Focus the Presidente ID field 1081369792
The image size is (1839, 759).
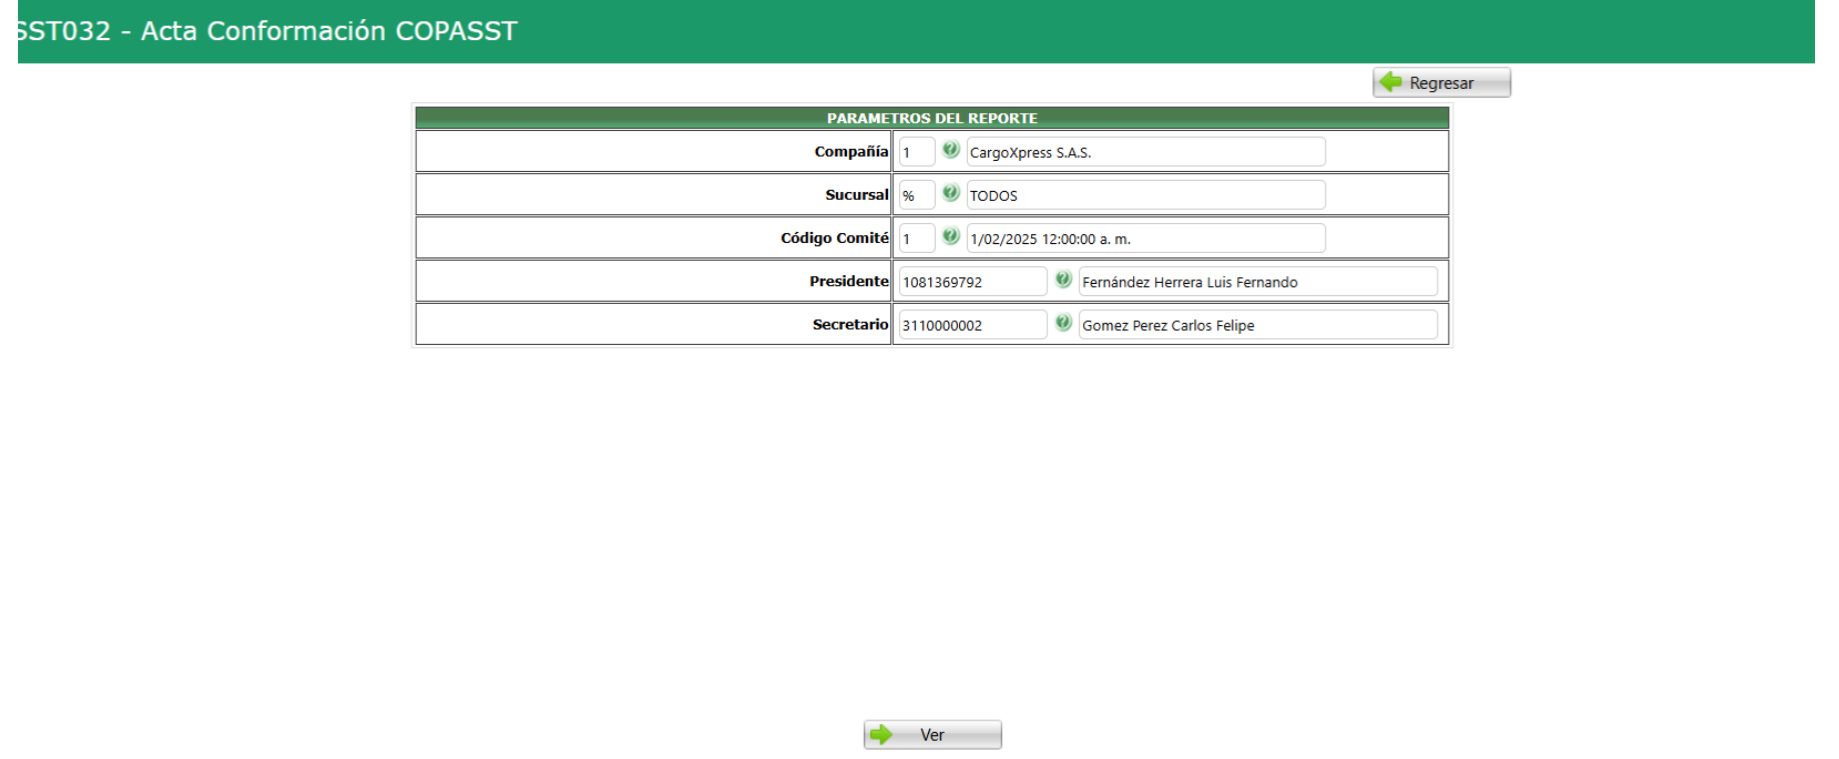coord(972,281)
